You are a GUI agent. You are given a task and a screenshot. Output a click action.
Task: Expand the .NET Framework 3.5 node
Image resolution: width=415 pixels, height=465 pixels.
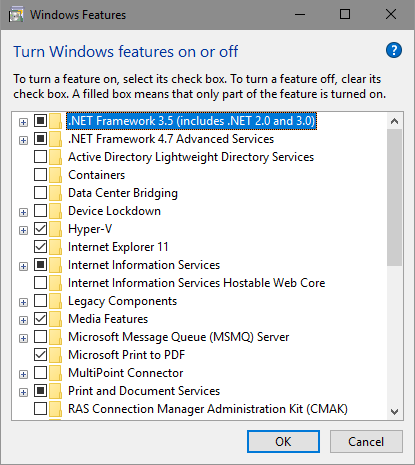pyautogui.click(x=23, y=122)
